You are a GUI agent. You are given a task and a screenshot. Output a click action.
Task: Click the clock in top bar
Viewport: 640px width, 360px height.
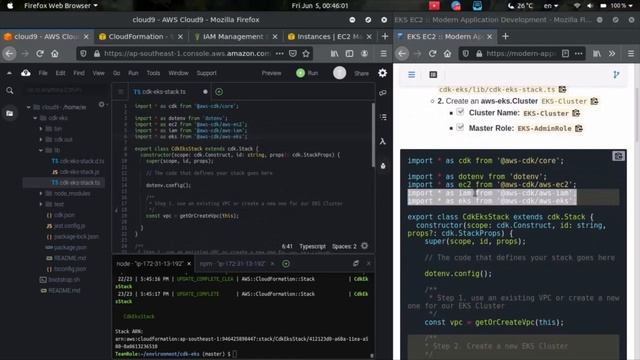pyautogui.click(x=320, y=5)
